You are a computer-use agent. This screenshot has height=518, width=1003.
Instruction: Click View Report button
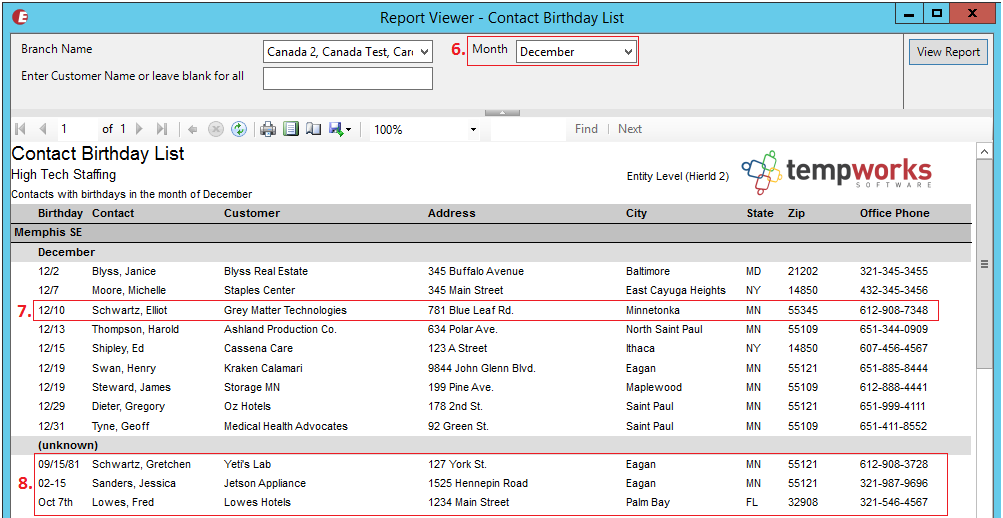point(948,52)
